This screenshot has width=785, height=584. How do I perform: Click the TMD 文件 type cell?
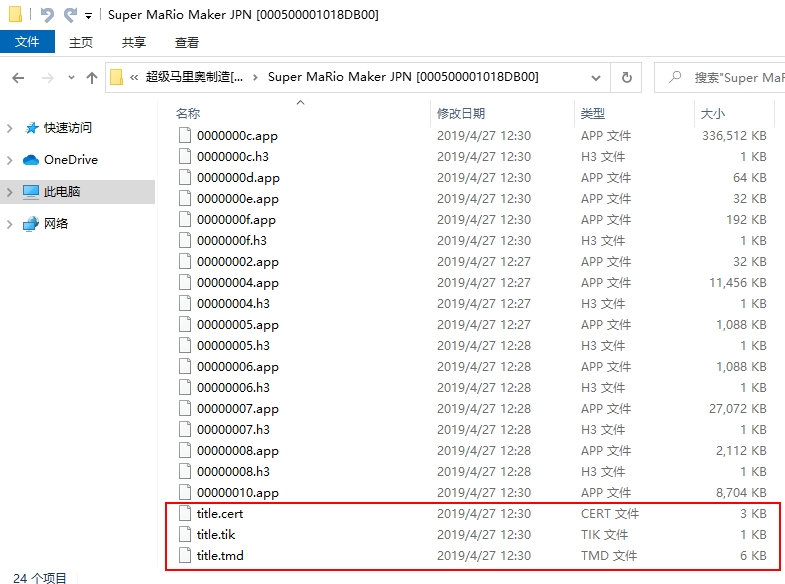tap(609, 556)
